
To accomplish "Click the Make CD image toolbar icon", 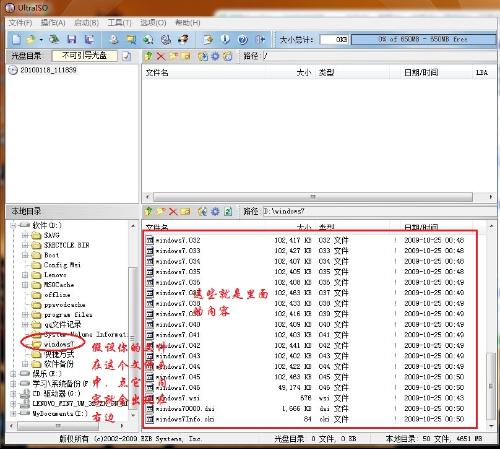I will pos(114,40).
